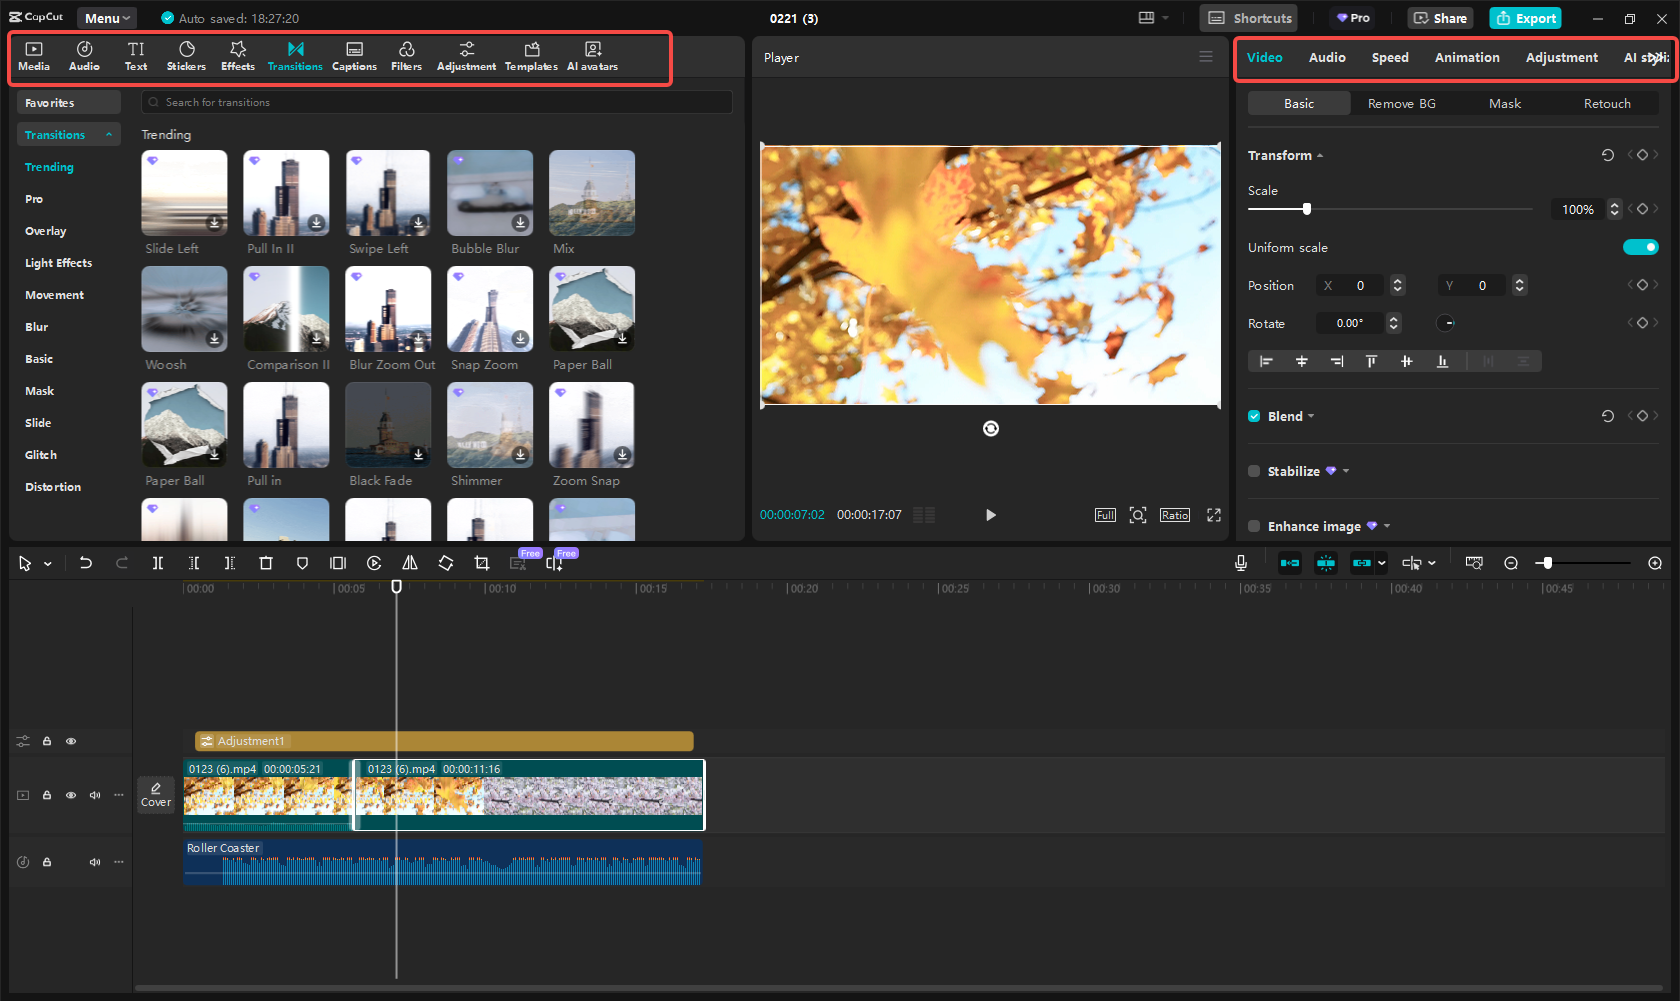This screenshot has height=1001, width=1680.
Task: Click the Templates icon
Action: [531, 55]
